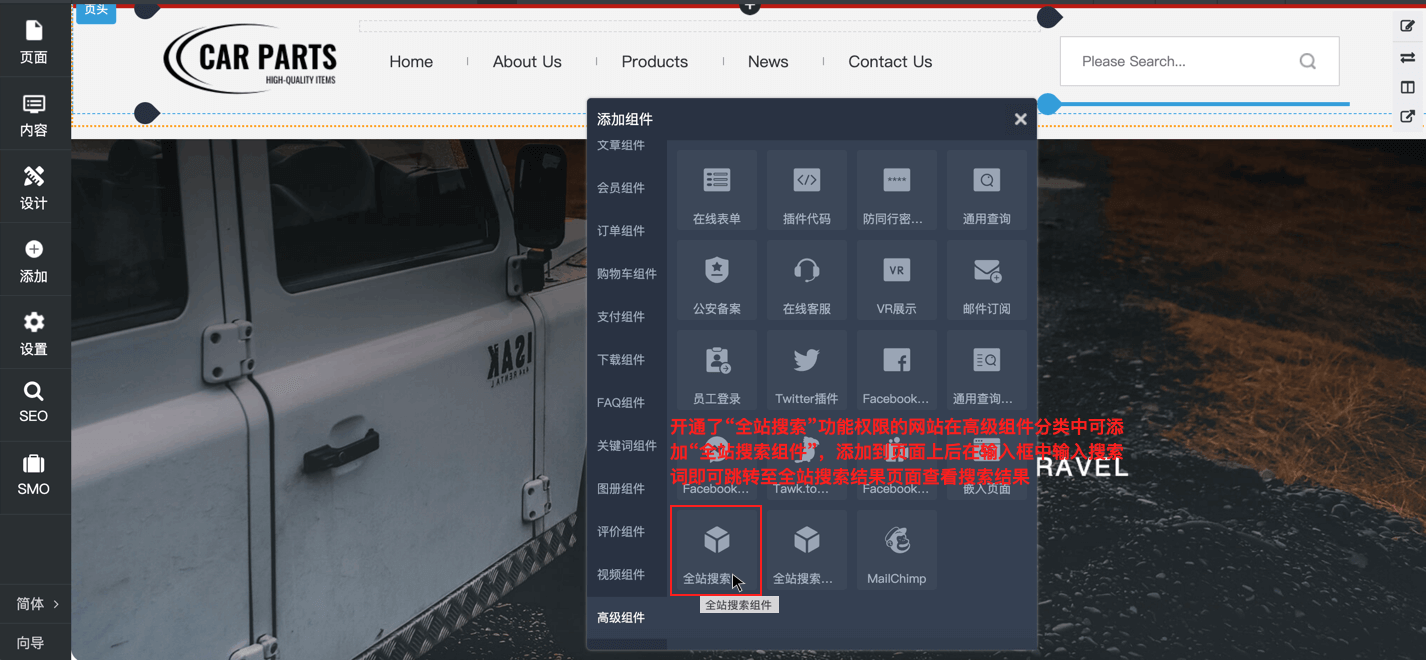Add the Twitter插件 component
The height and width of the screenshot is (660, 1427).
pos(806,369)
